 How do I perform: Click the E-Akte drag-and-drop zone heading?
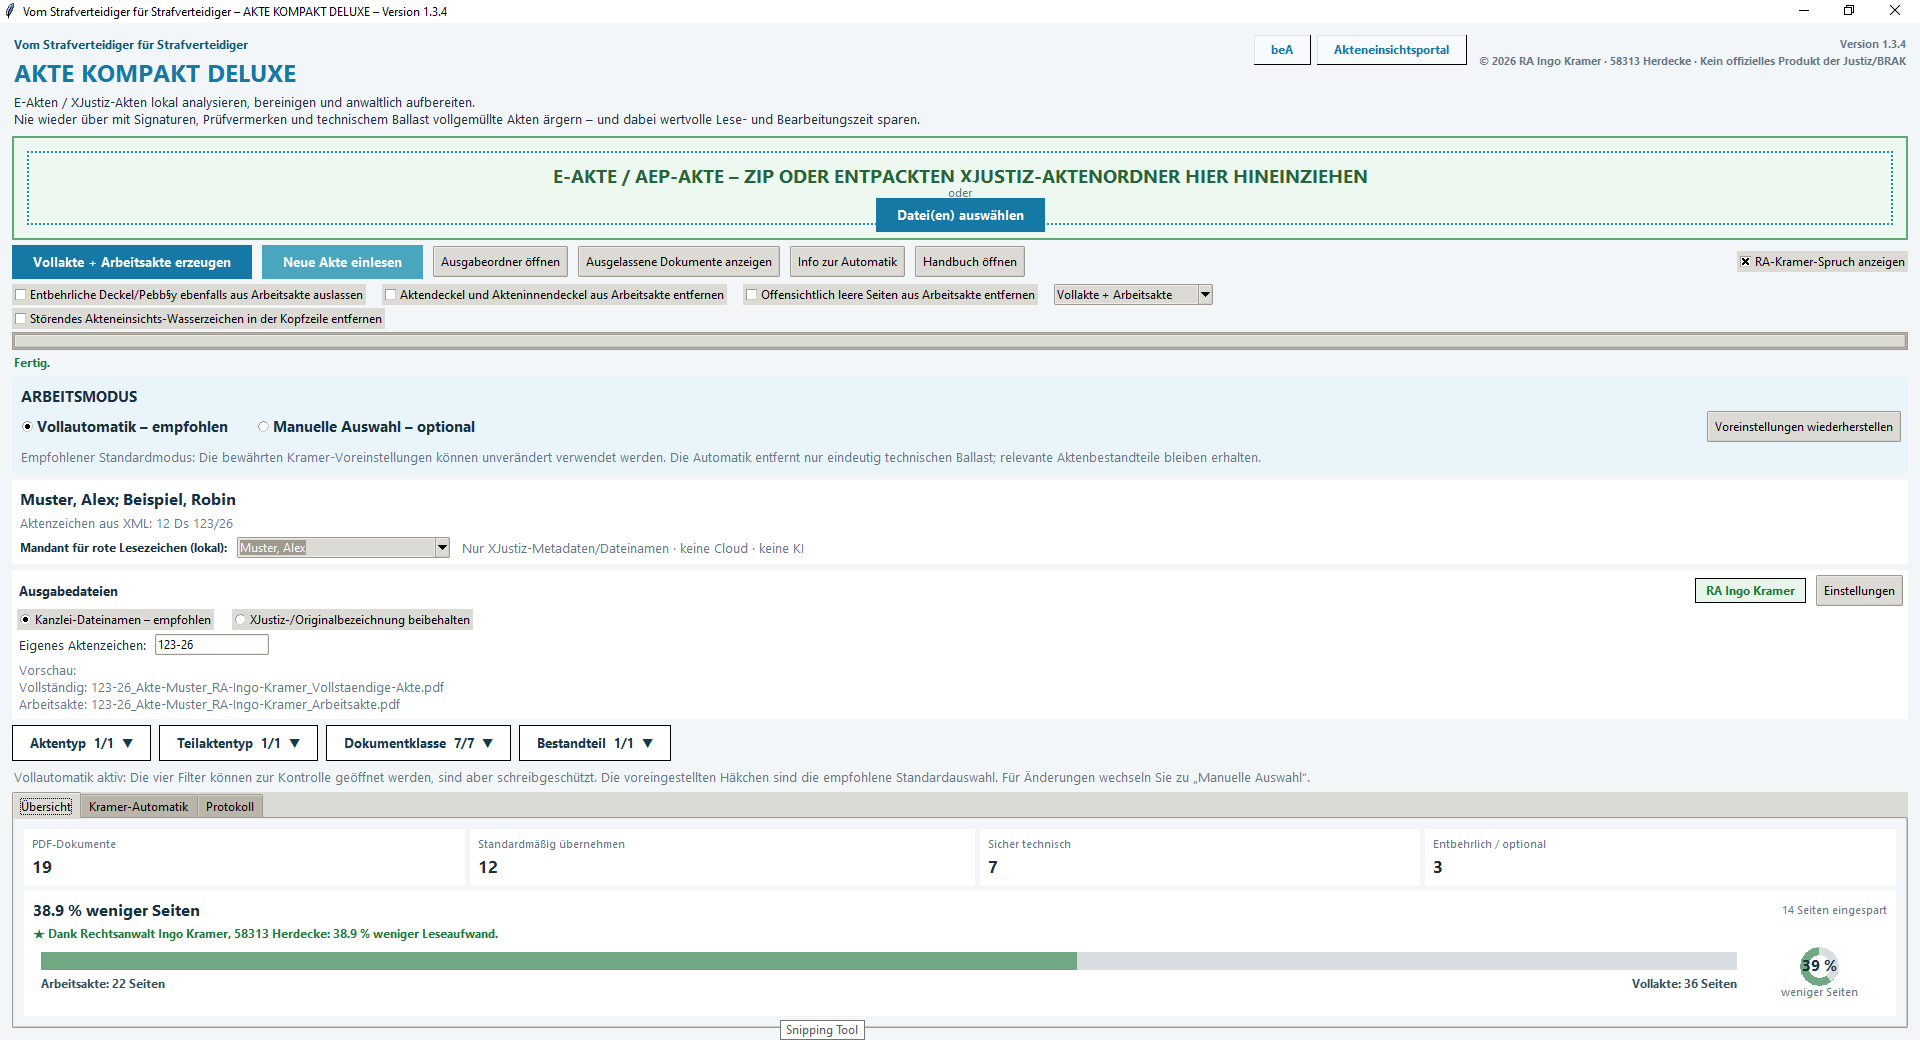pyautogui.click(x=960, y=177)
